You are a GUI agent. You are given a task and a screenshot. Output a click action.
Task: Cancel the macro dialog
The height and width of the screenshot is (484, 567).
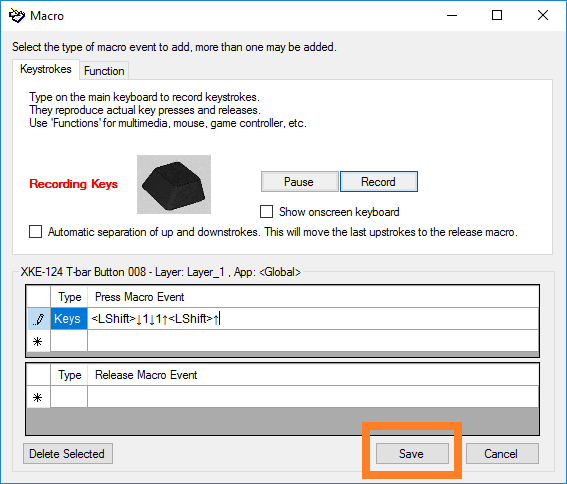click(x=502, y=454)
